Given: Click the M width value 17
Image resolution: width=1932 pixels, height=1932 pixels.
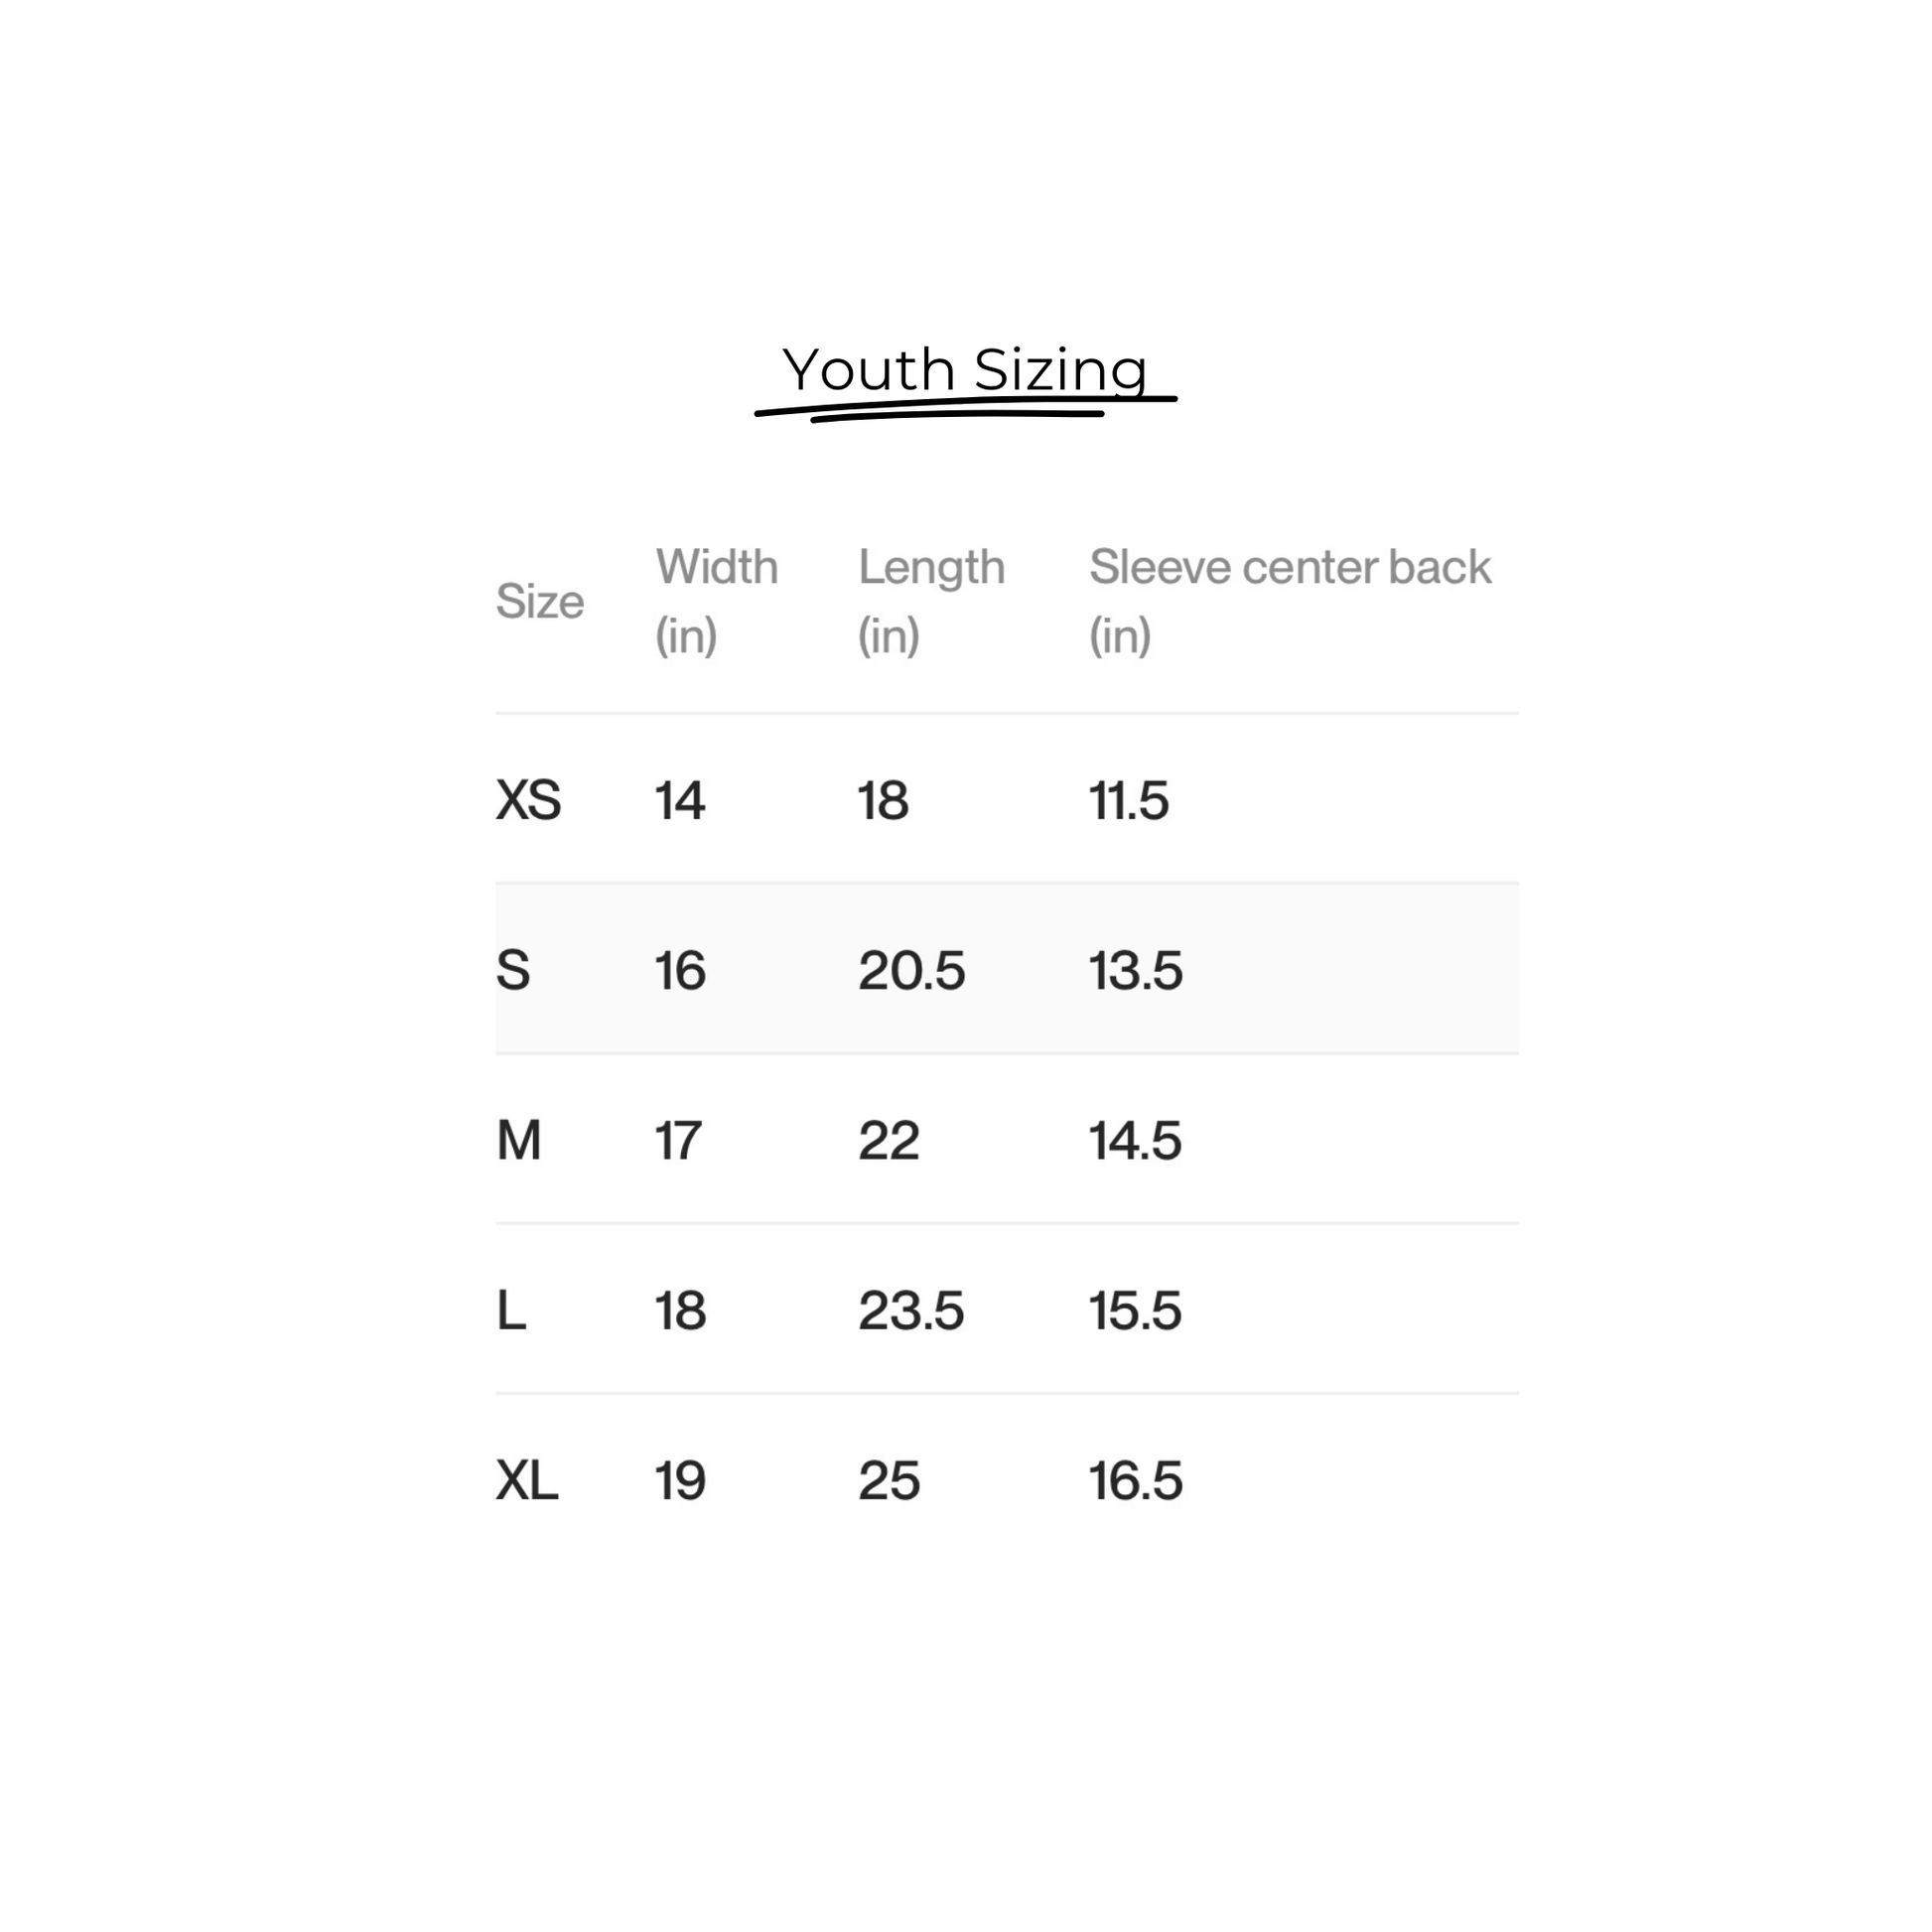Looking at the screenshot, I should coord(678,1140).
